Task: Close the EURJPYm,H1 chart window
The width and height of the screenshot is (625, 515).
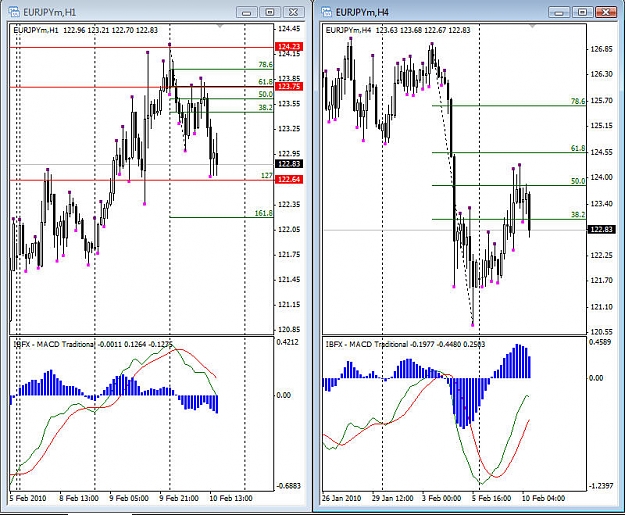Action: tap(293, 12)
